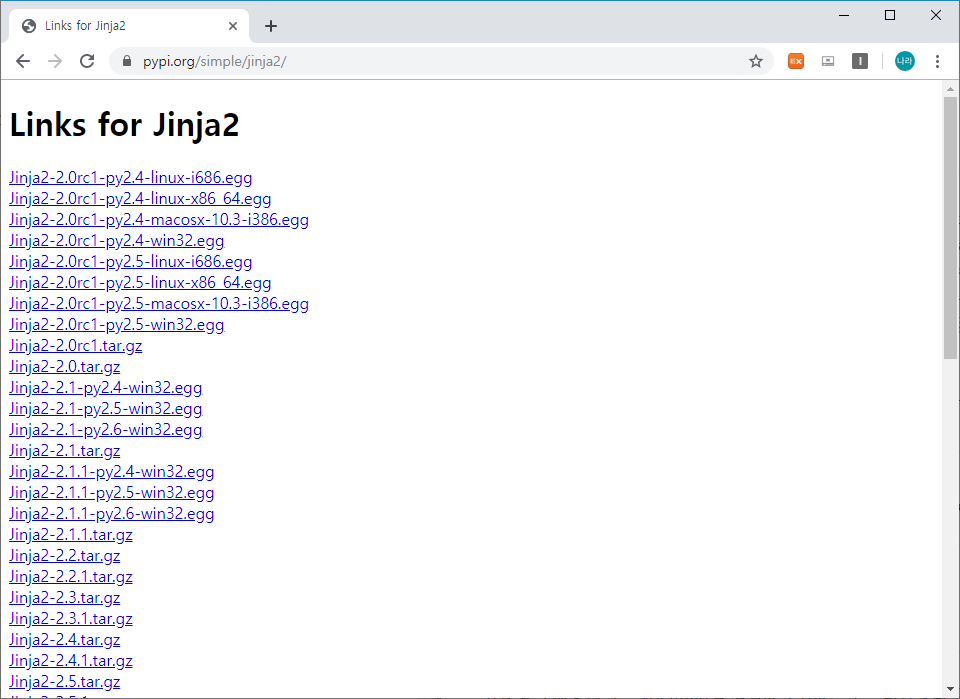This screenshot has width=960, height=699.
Task: Open Jinja2-2.1-py2.6-win32.egg link
Action: (105, 430)
